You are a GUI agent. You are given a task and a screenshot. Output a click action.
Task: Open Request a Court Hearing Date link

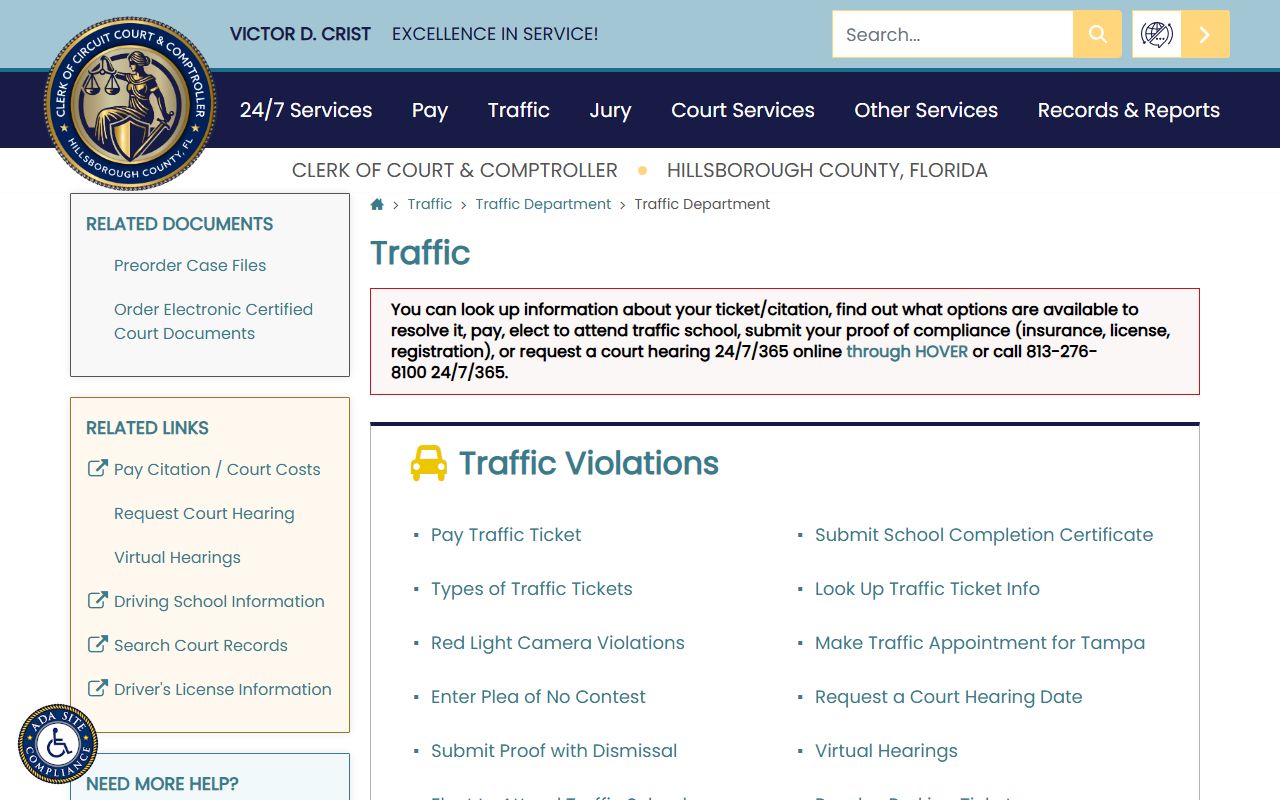pos(948,697)
